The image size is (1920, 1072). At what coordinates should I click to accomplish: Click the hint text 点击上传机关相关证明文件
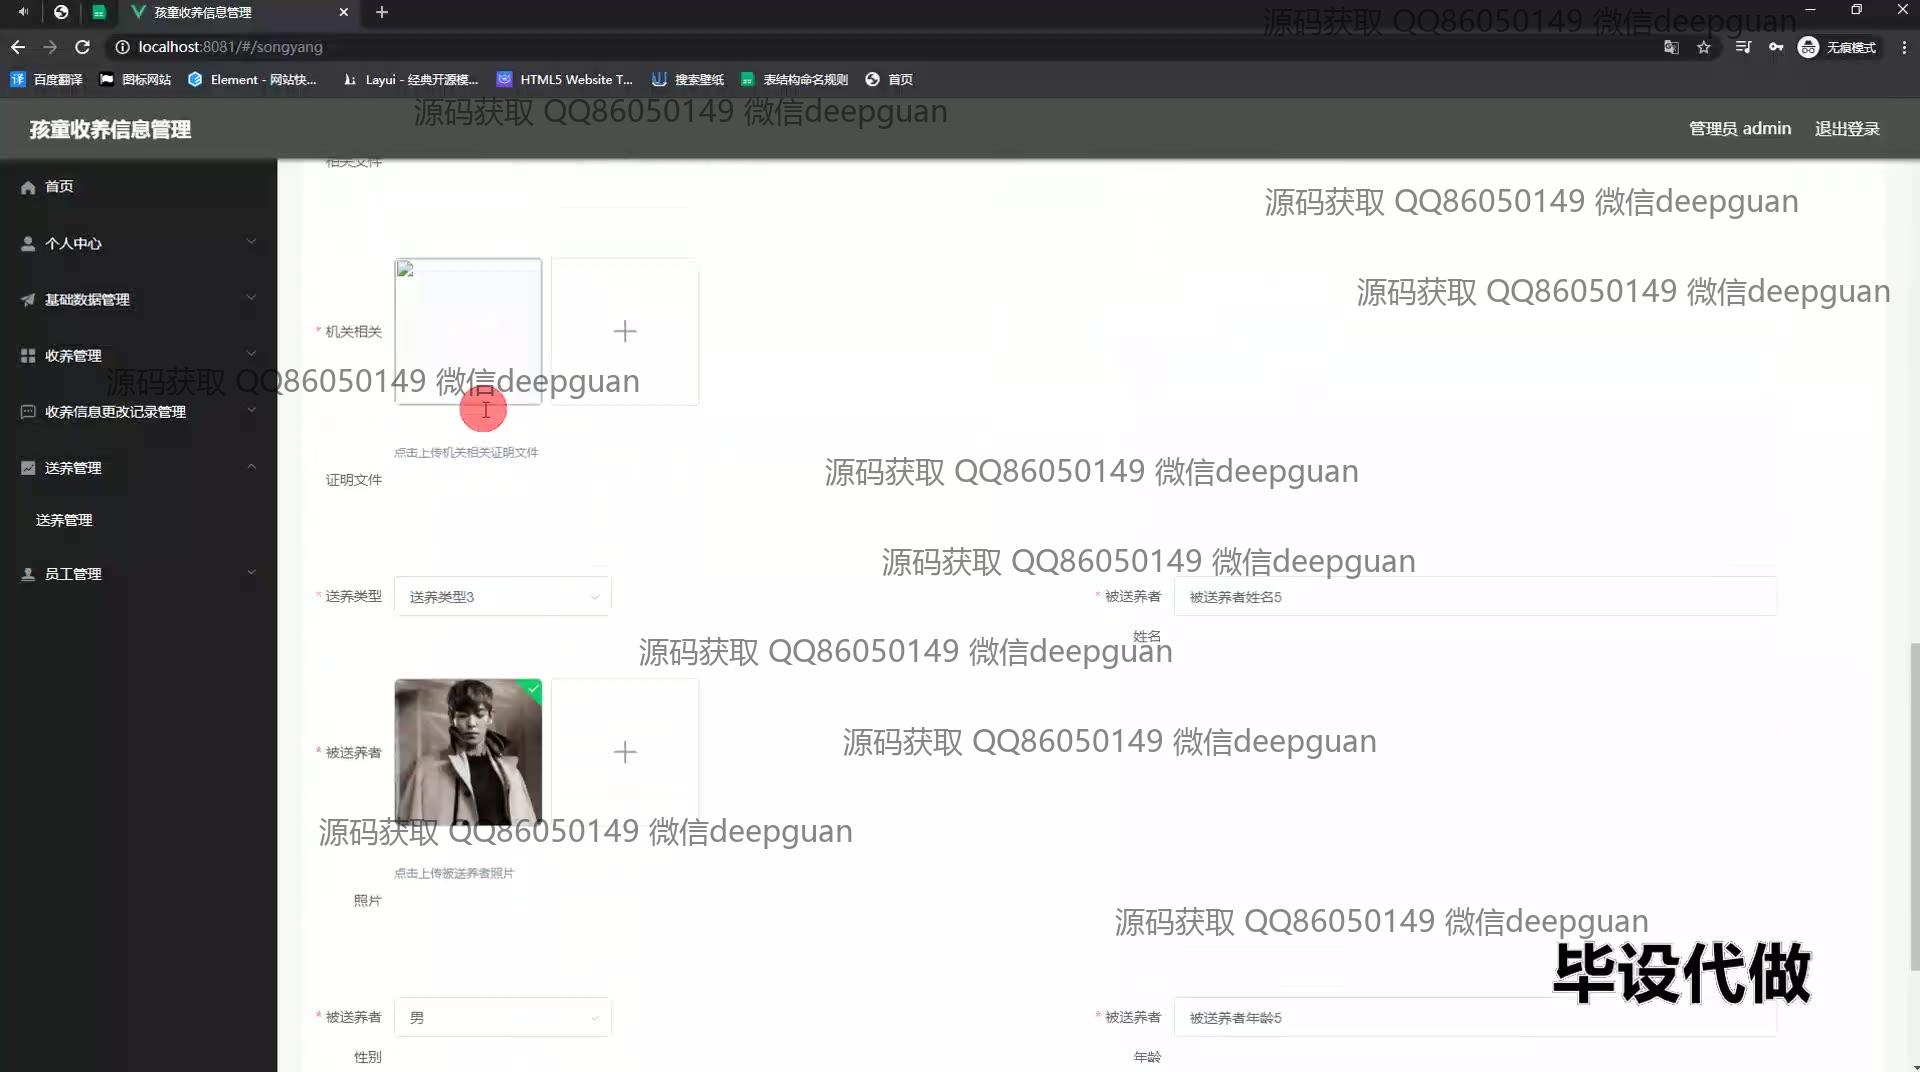pyautogui.click(x=466, y=453)
